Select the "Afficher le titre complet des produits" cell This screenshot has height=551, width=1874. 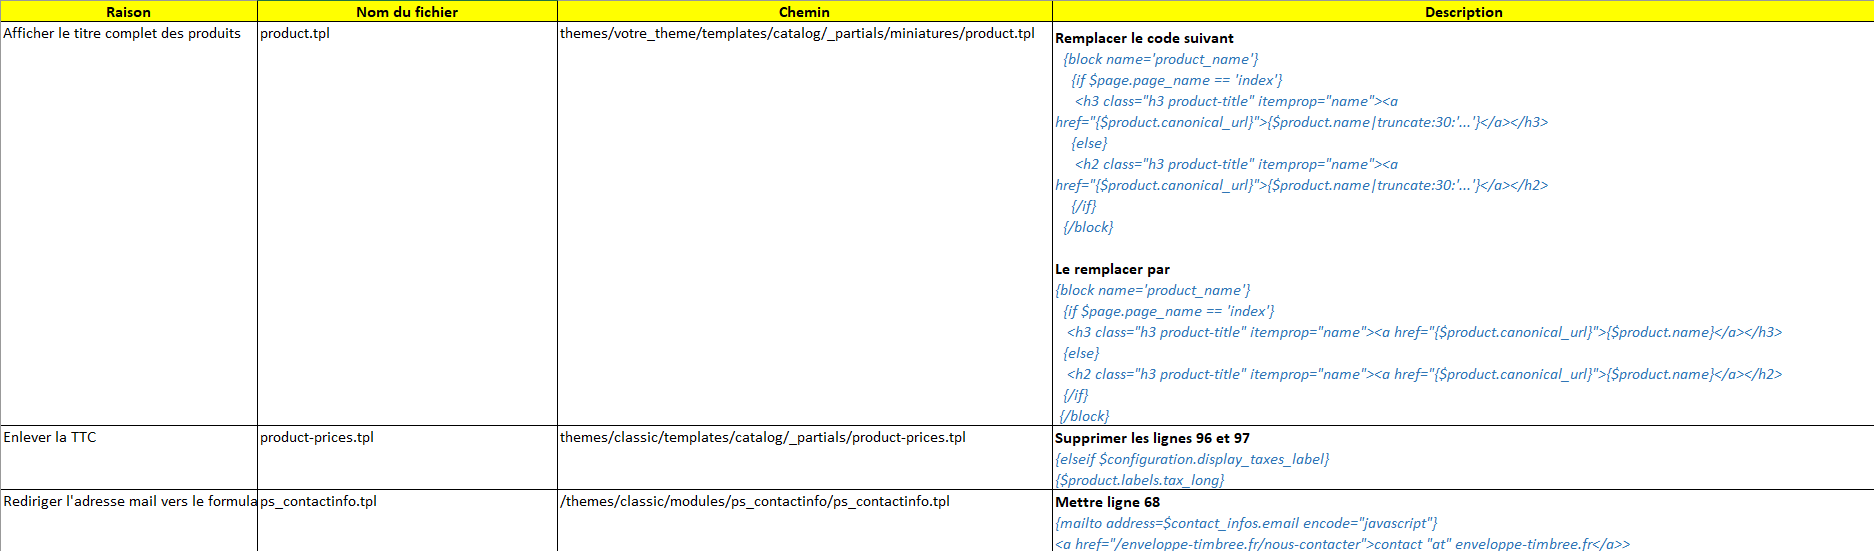click(x=122, y=33)
